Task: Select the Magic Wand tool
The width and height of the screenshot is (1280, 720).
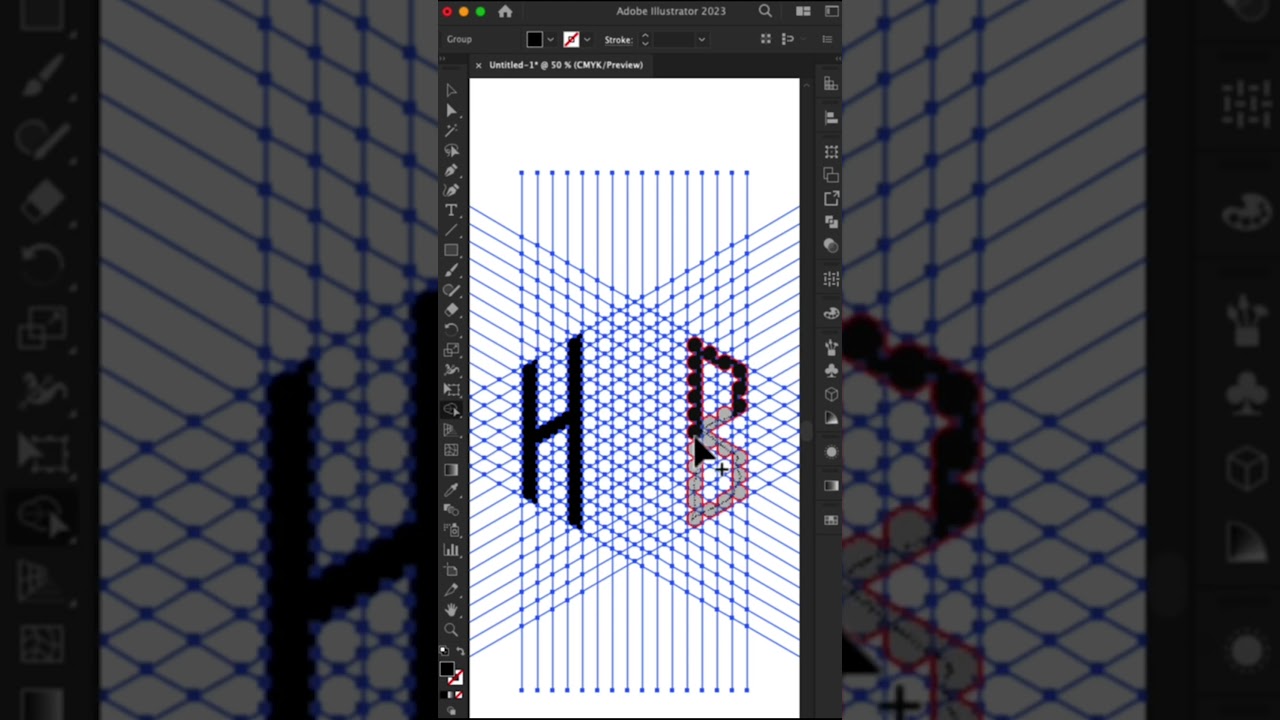Action: pos(451,130)
